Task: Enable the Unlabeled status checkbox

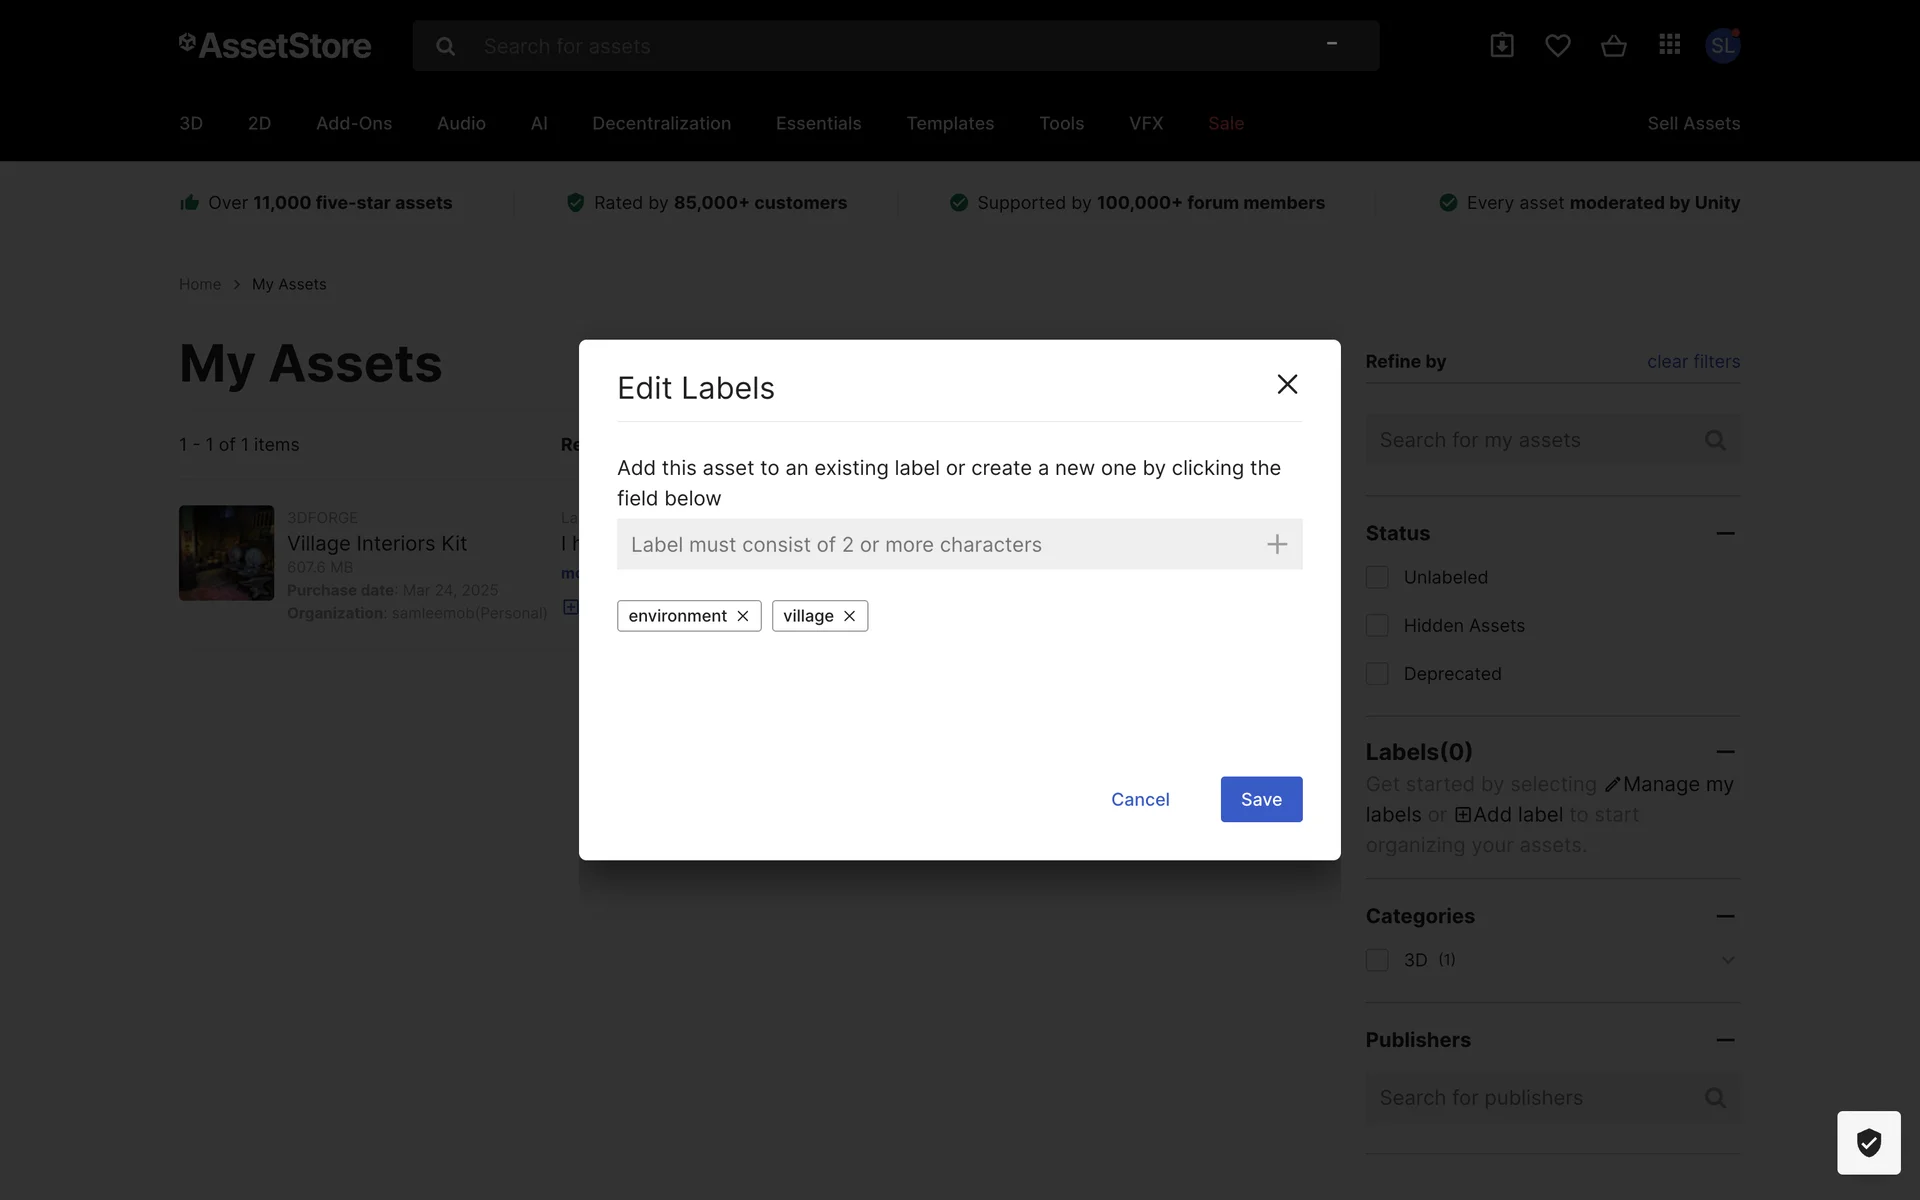Action: click(1377, 577)
